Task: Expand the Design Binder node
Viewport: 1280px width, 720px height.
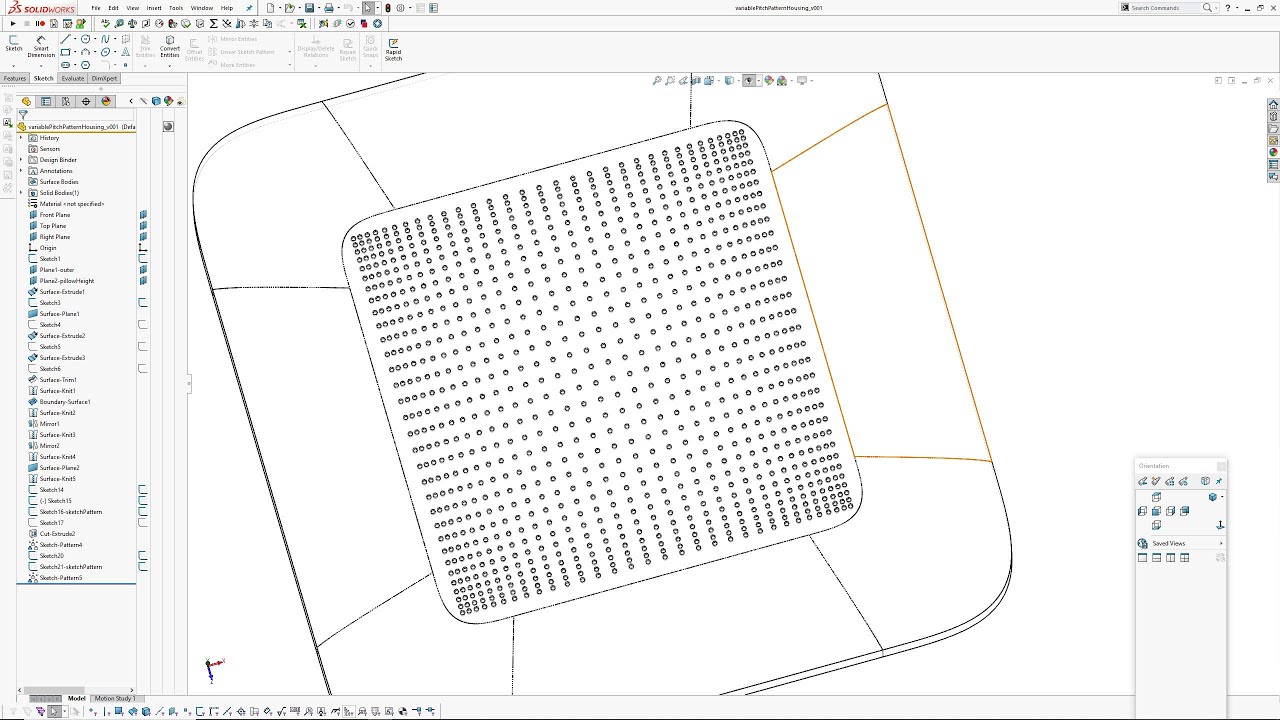Action: 21,160
